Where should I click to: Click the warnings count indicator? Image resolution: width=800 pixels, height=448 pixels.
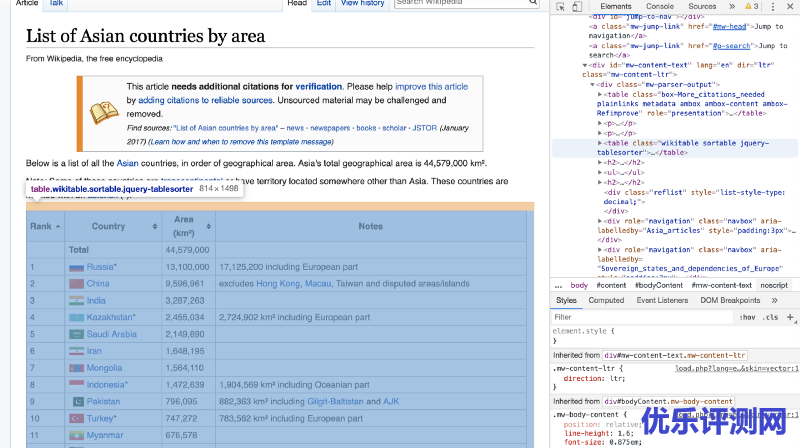pos(752,7)
